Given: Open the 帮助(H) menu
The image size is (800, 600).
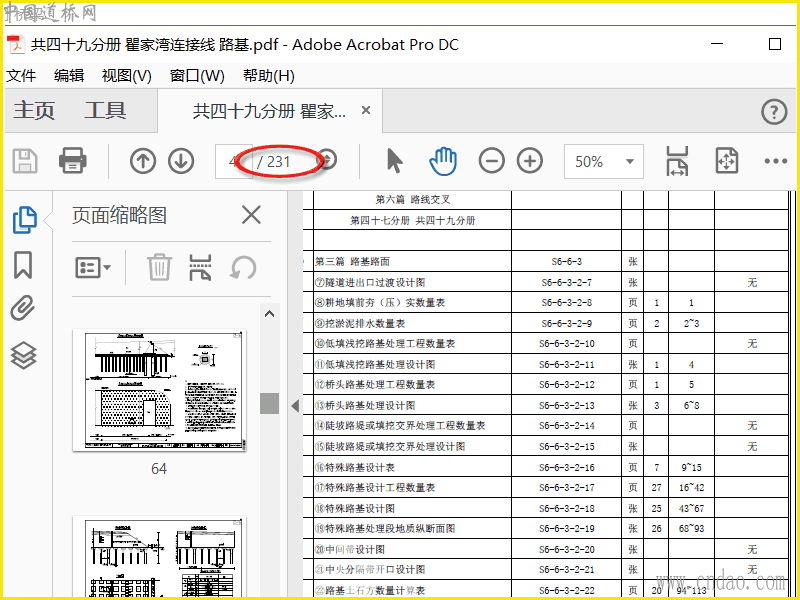Looking at the screenshot, I should (x=269, y=76).
